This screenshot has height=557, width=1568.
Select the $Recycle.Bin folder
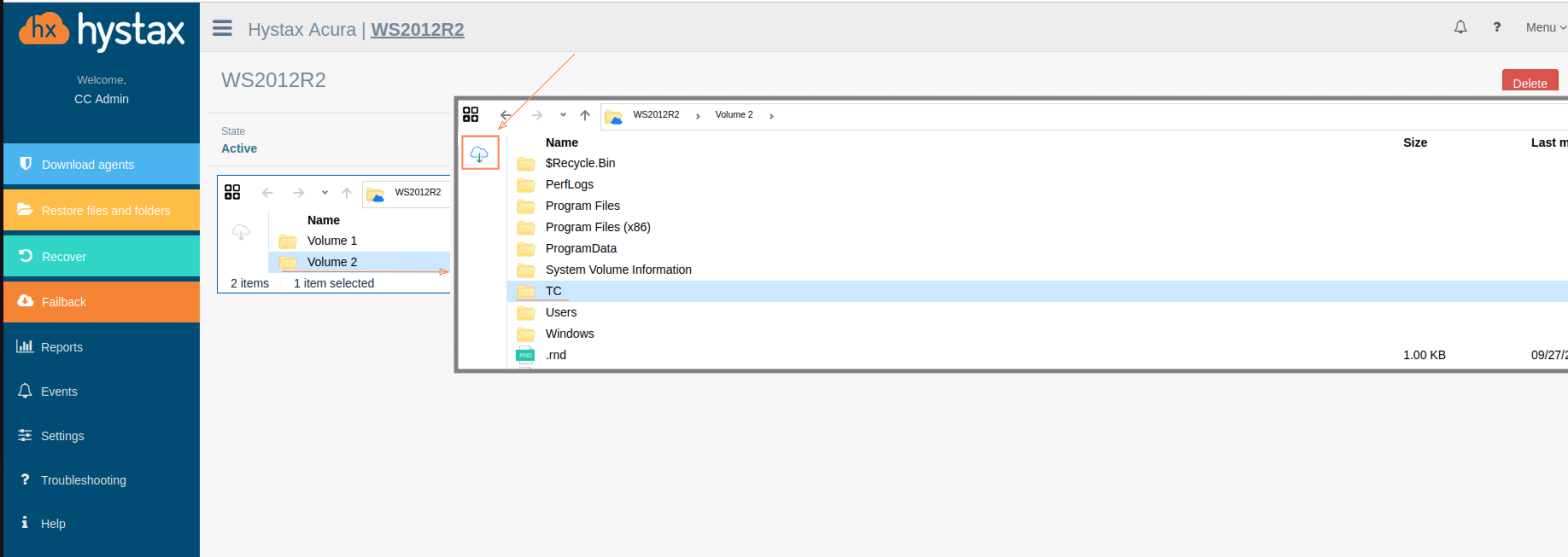tap(1037, 163)
